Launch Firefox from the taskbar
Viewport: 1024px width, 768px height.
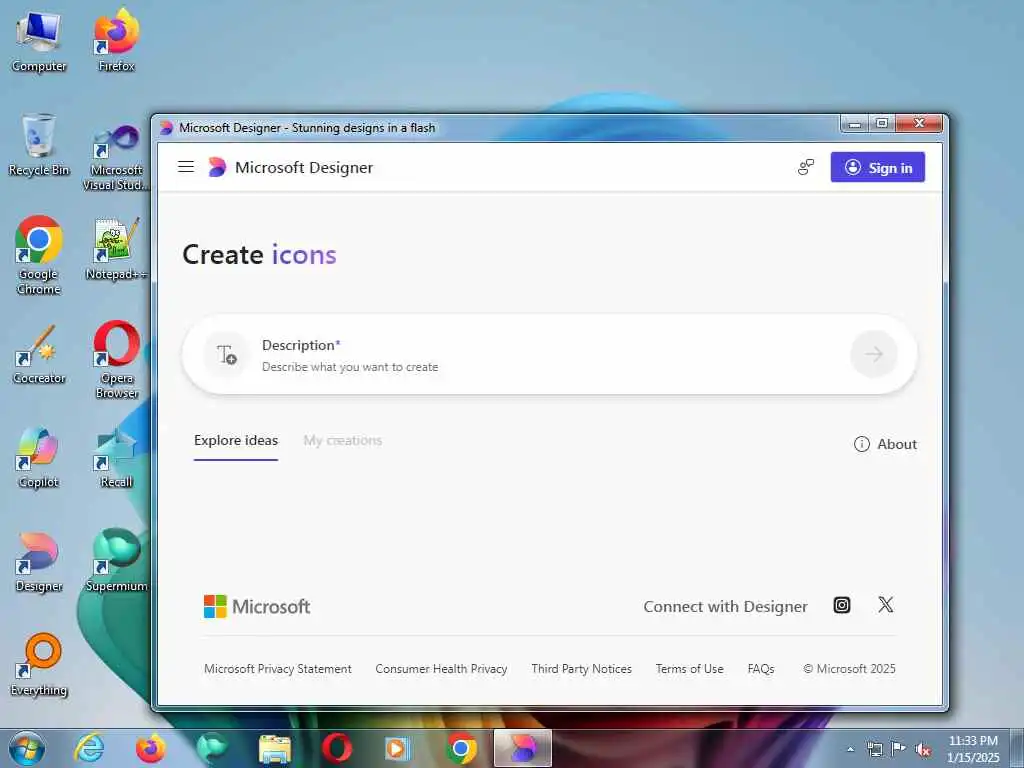point(150,748)
